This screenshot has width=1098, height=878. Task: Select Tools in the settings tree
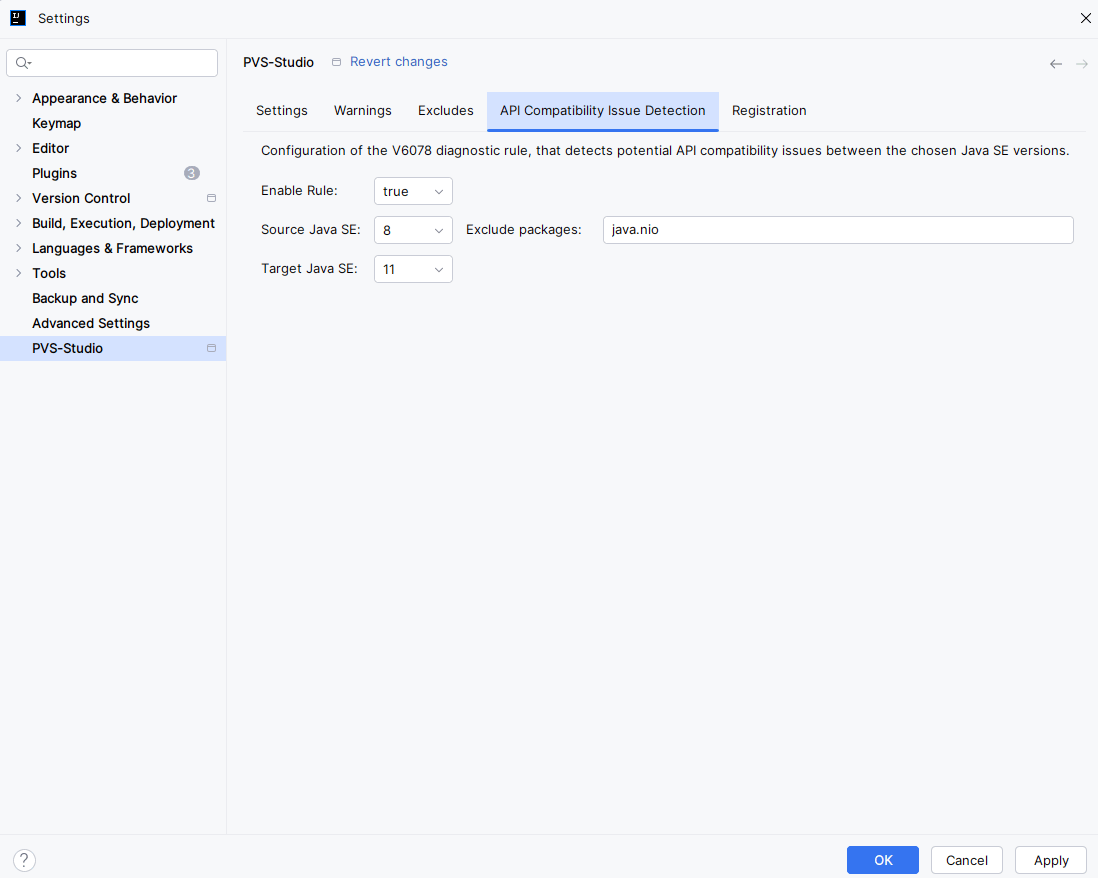(113, 273)
